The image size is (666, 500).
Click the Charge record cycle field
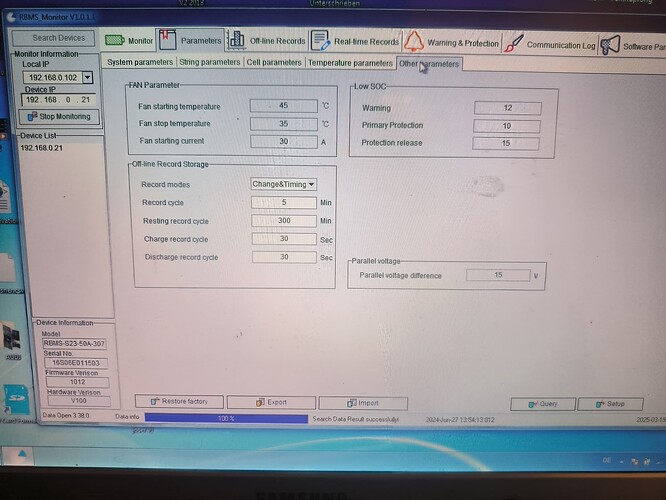[284, 239]
